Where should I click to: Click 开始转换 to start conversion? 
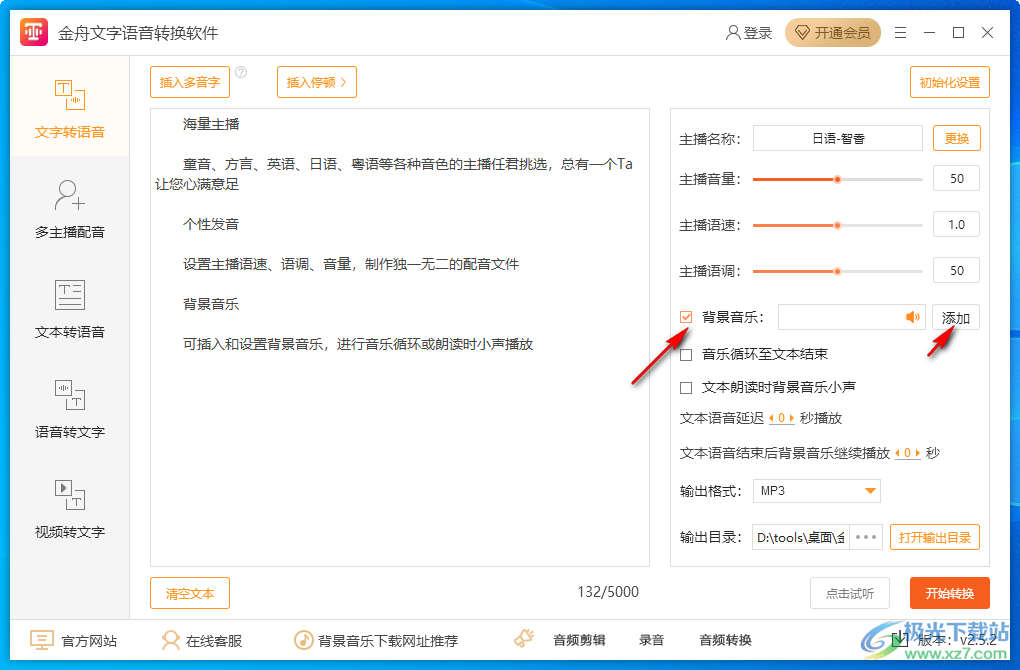(948, 592)
